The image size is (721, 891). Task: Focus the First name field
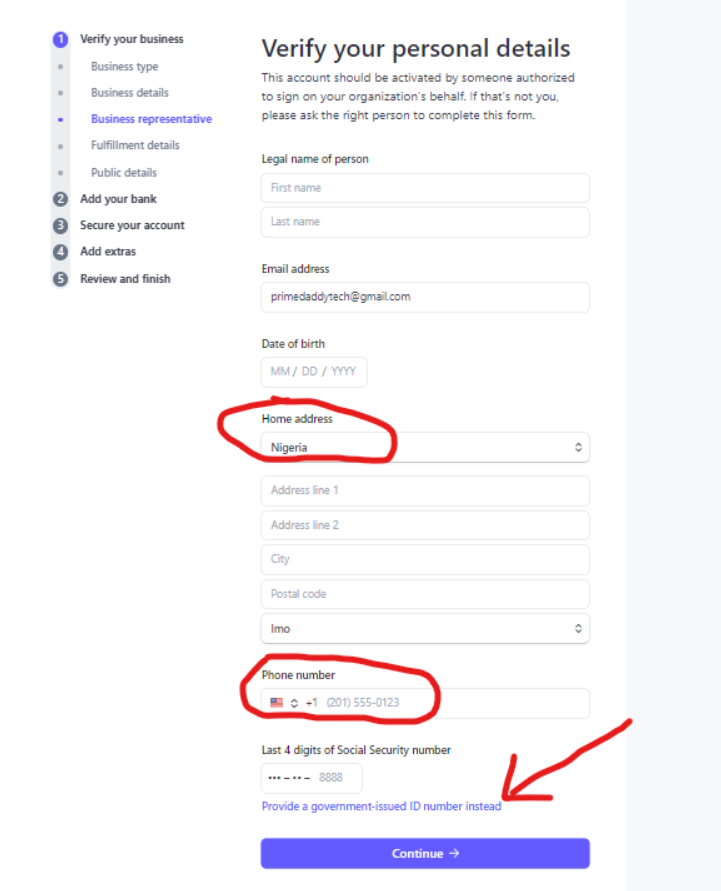coord(425,188)
